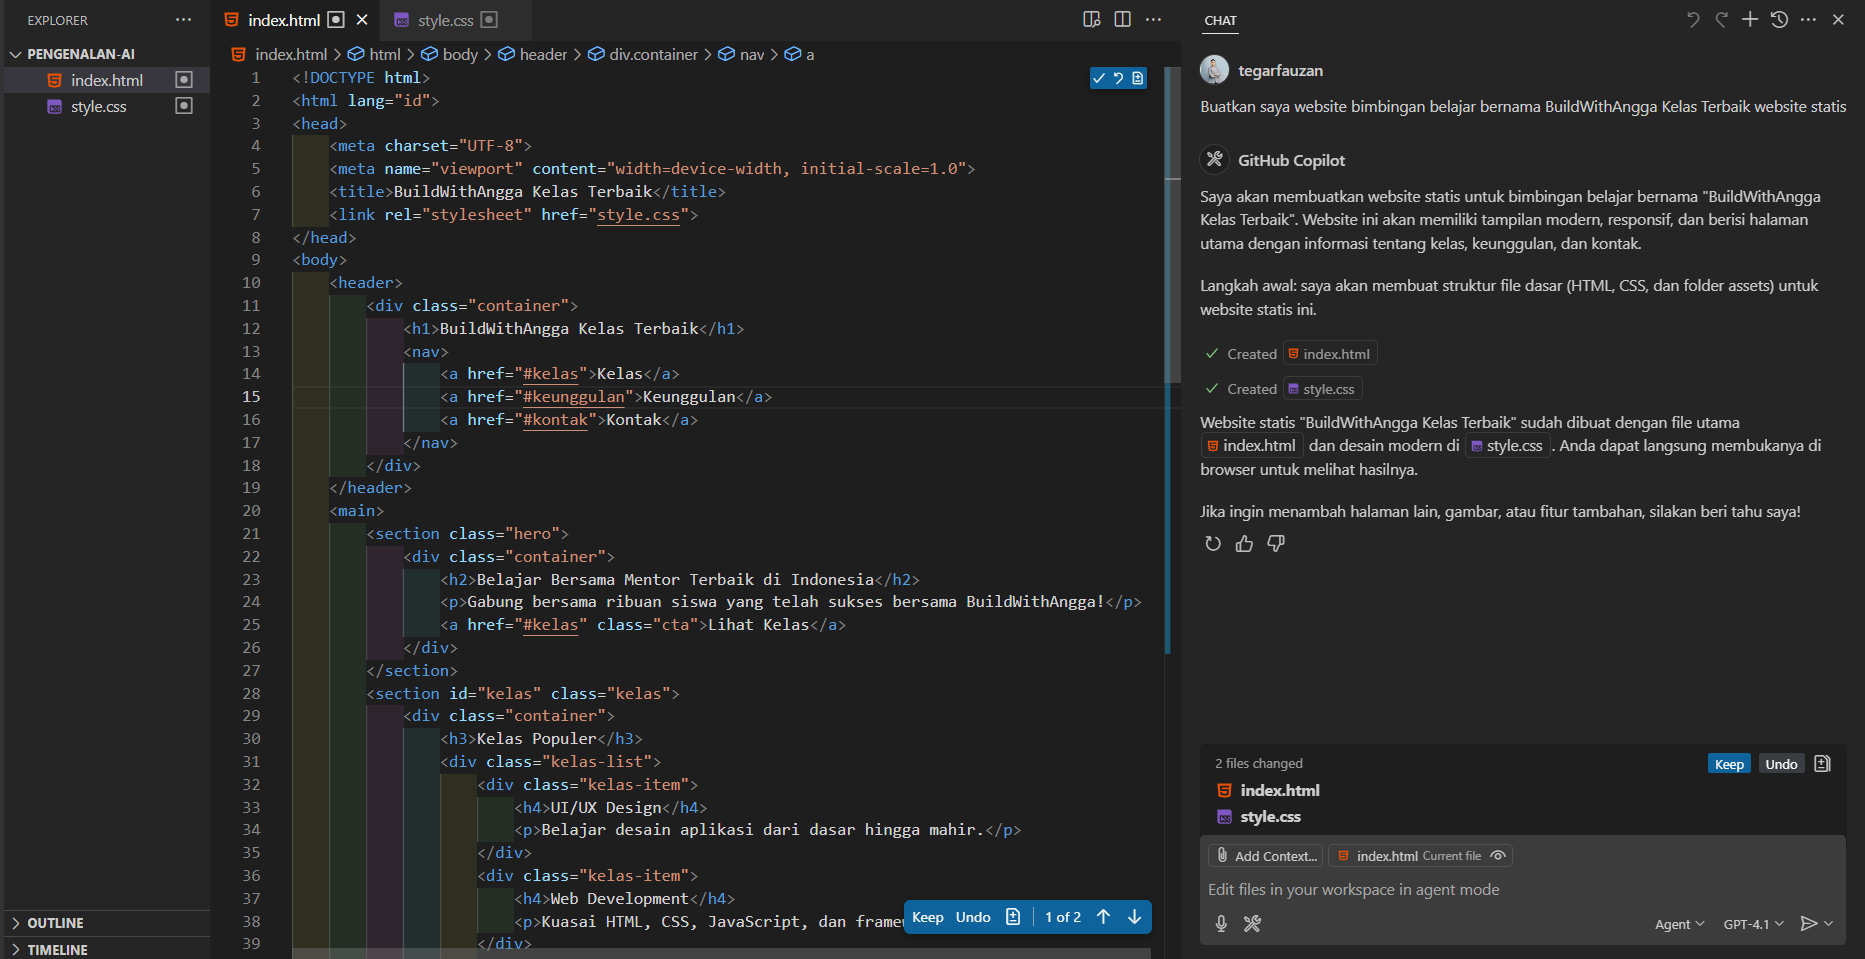Screen dimensions: 1865x959
Task: Split the editor to the right
Action: [1123, 20]
